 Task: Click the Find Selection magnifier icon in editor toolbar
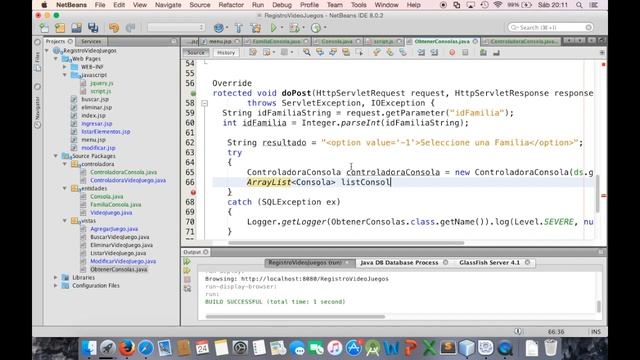[307, 52]
